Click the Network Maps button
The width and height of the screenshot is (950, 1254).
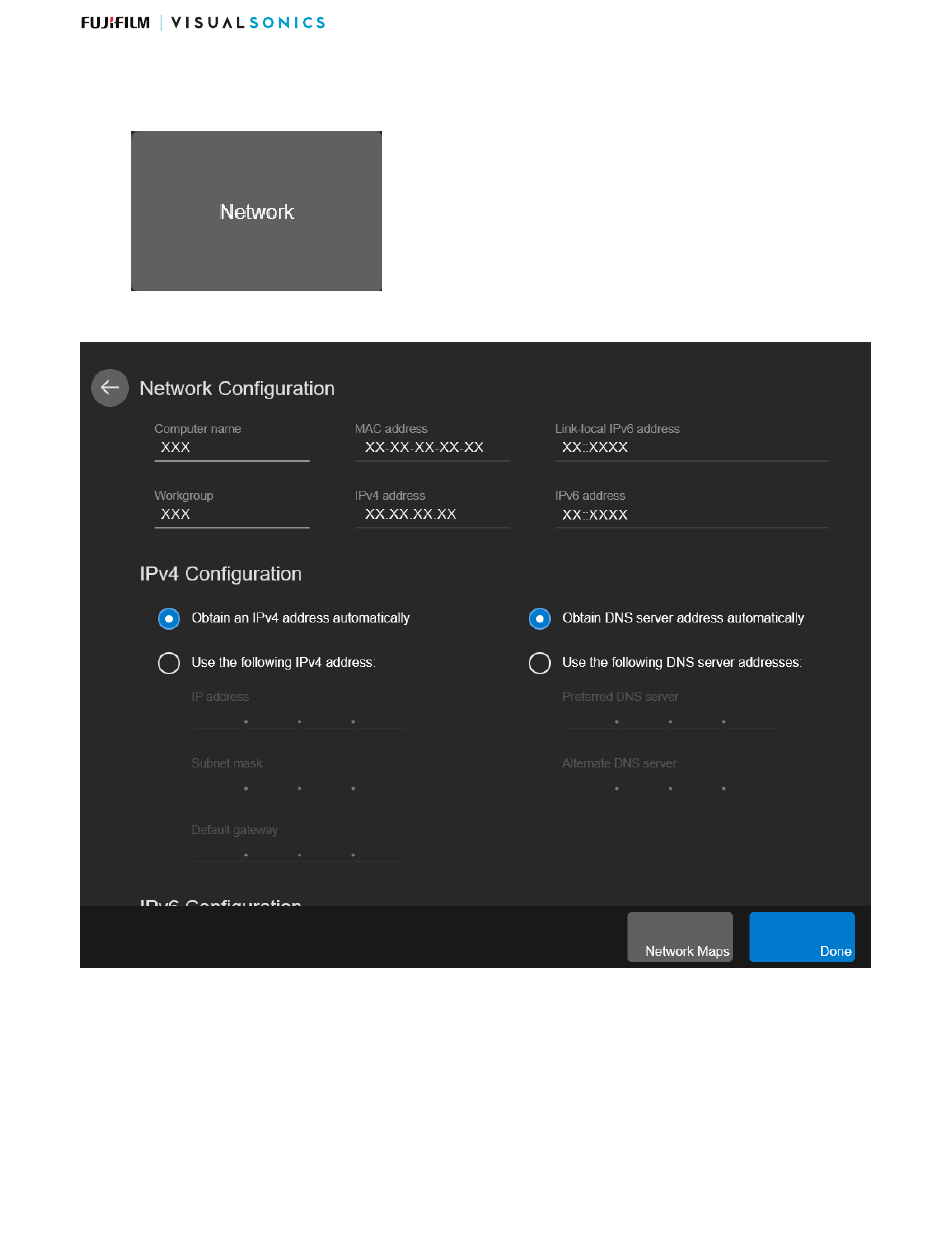(680, 937)
